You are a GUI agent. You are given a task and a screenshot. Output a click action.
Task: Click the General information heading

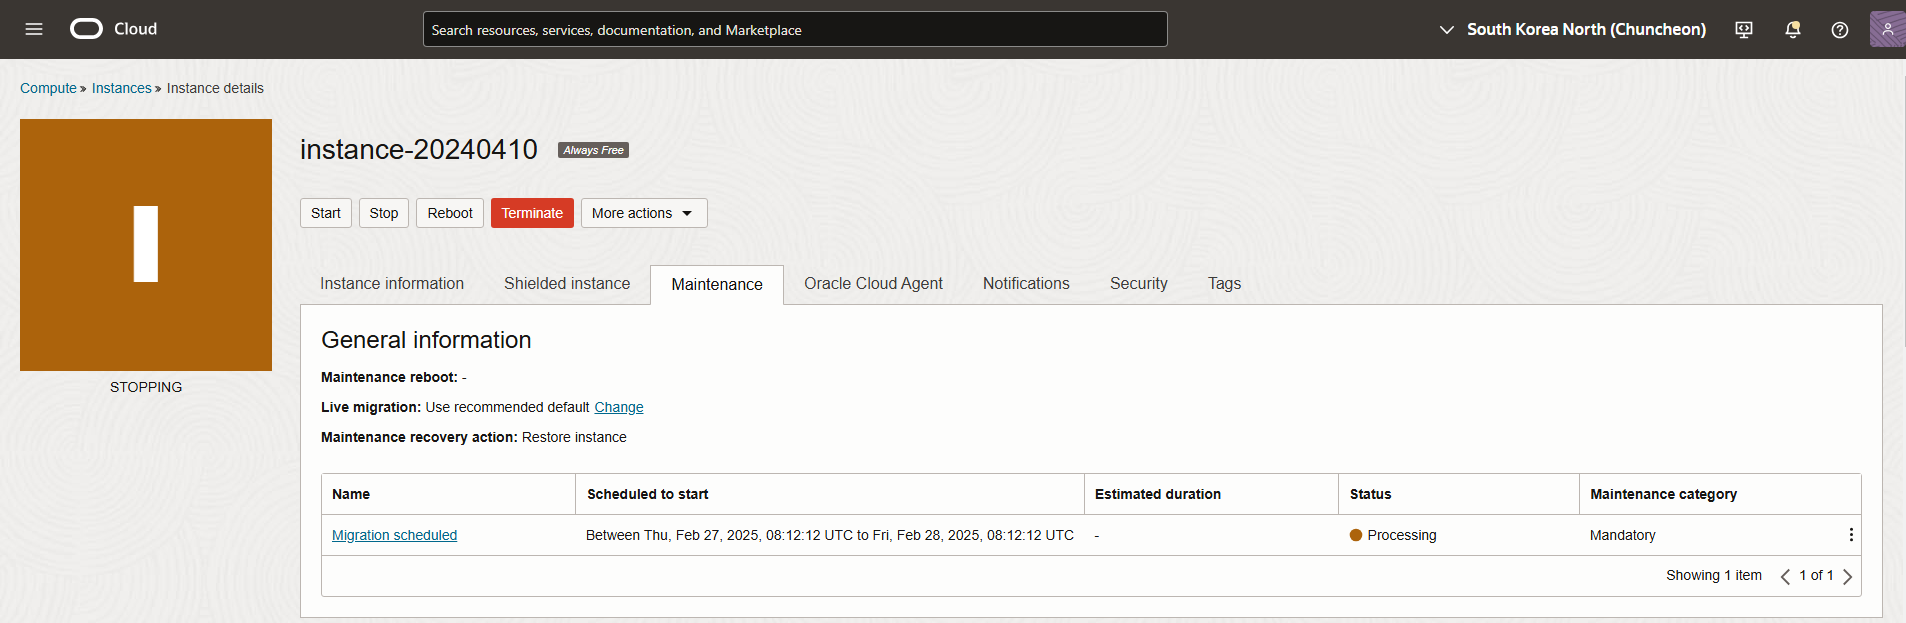coord(426,340)
